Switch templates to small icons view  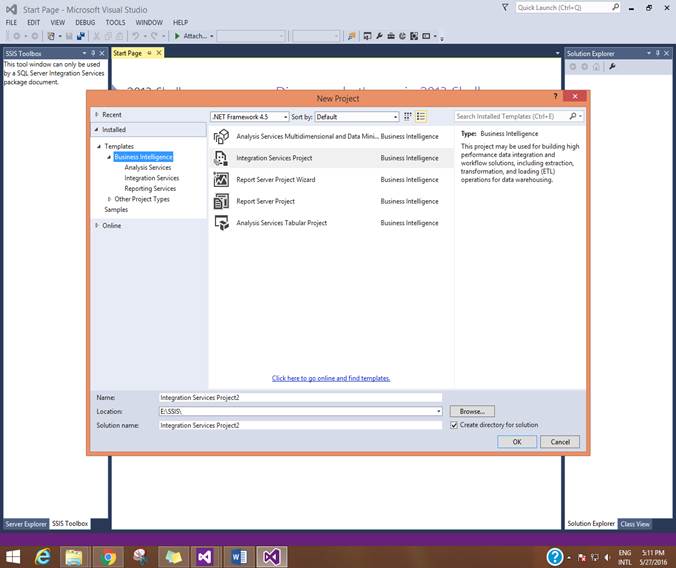pyautogui.click(x=408, y=117)
